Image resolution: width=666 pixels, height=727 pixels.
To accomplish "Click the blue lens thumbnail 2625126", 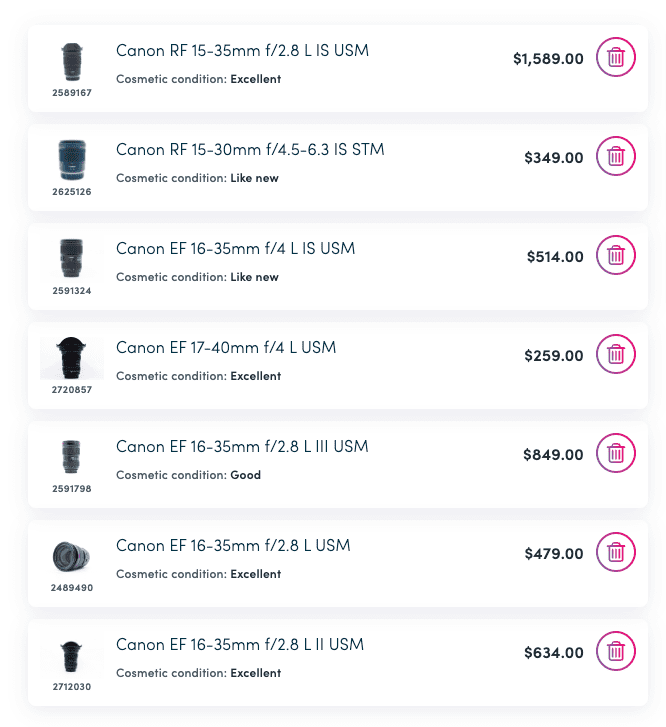I will tap(72, 160).
